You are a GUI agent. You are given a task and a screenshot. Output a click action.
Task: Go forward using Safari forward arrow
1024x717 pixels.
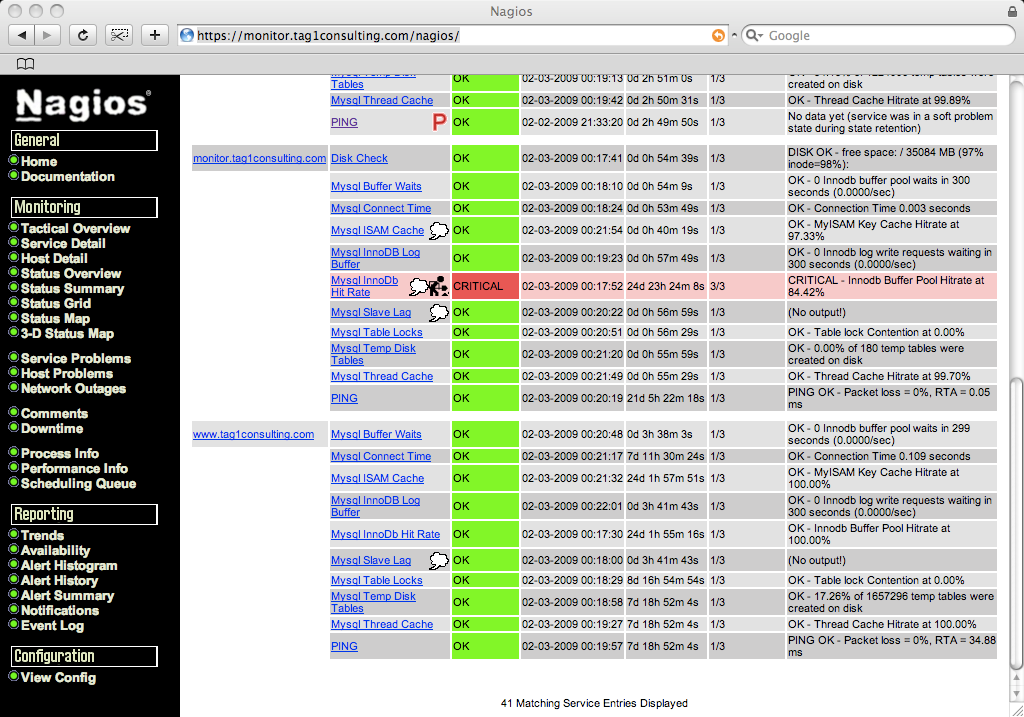click(47, 35)
